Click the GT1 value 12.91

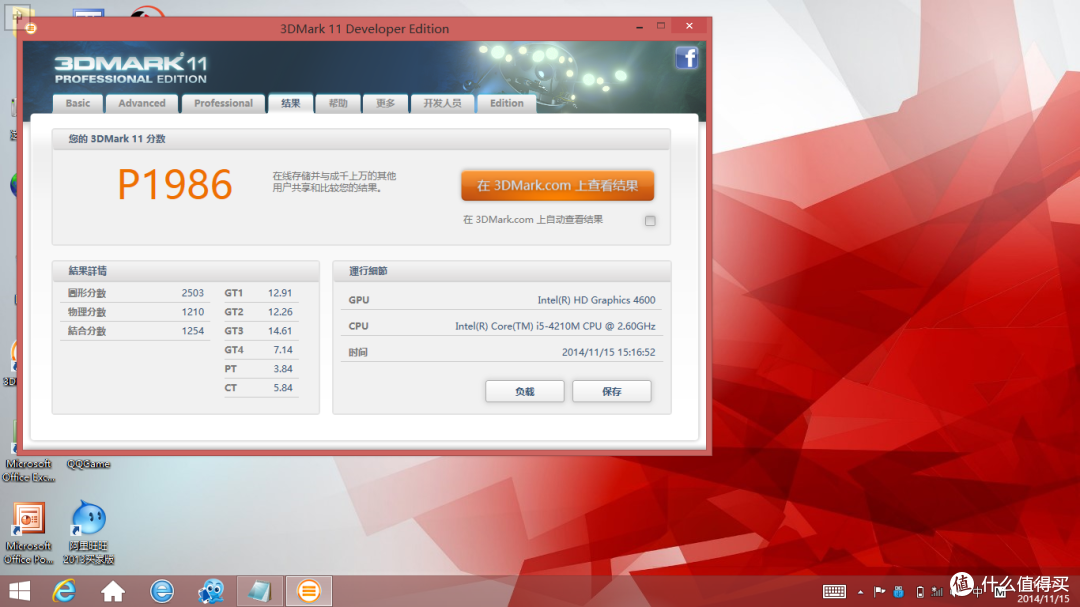280,293
